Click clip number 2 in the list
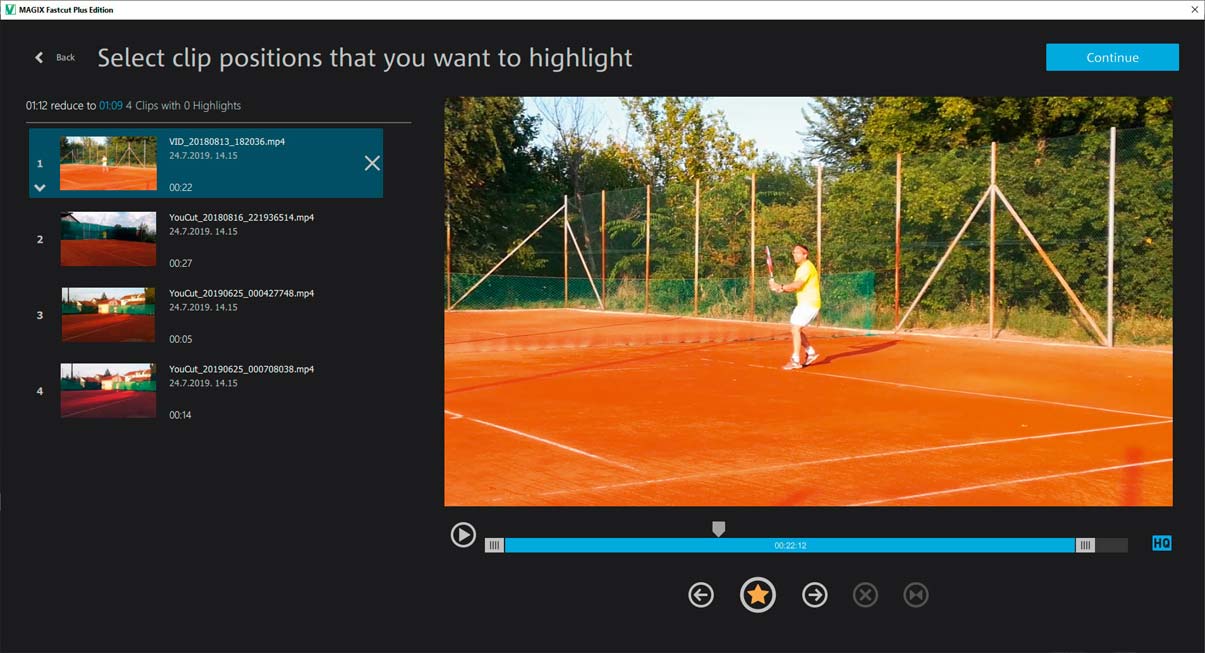Image resolution: width=1205 pixels, height=653 pixels. pos(40,239)
